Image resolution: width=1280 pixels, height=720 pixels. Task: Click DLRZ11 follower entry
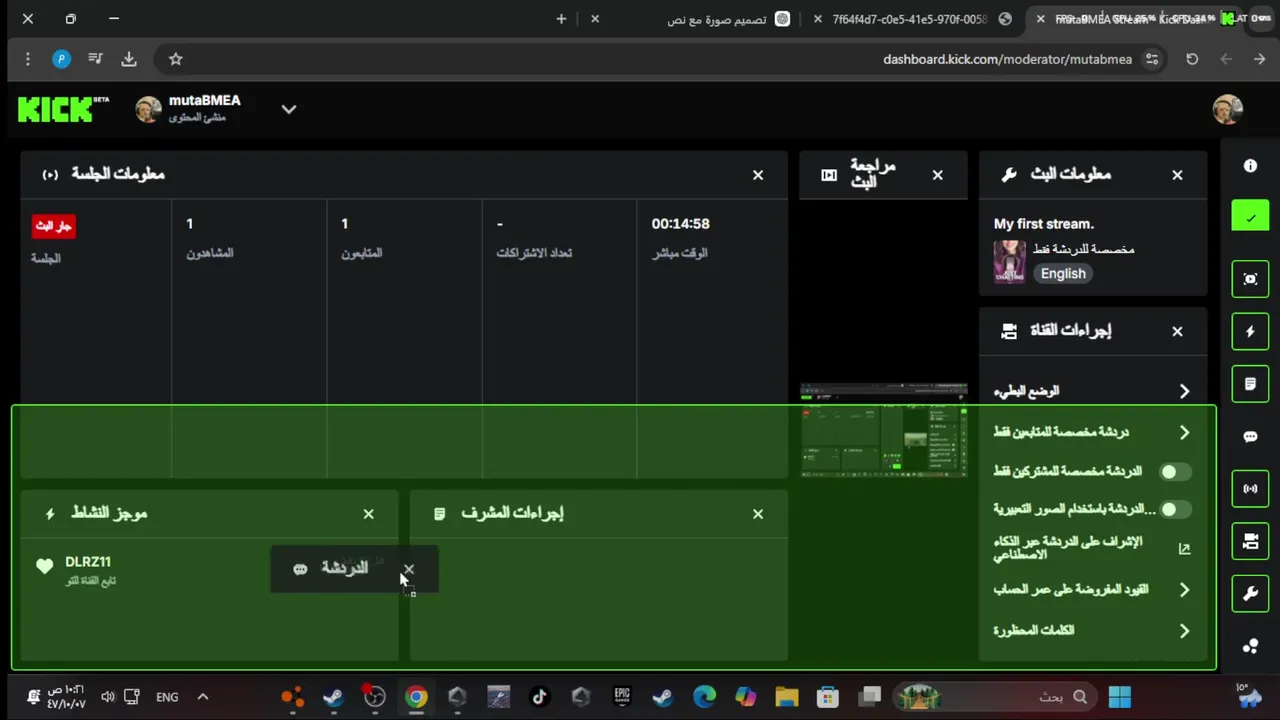click(88, 562)
